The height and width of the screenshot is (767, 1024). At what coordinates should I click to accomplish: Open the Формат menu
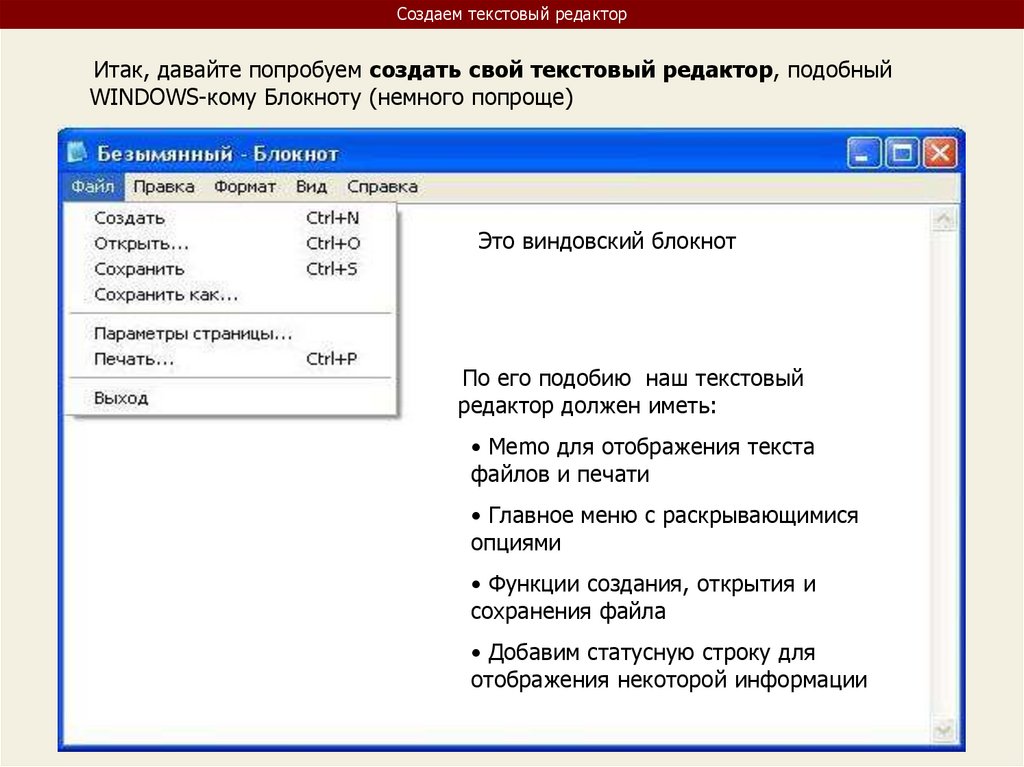tap(245, 187)
